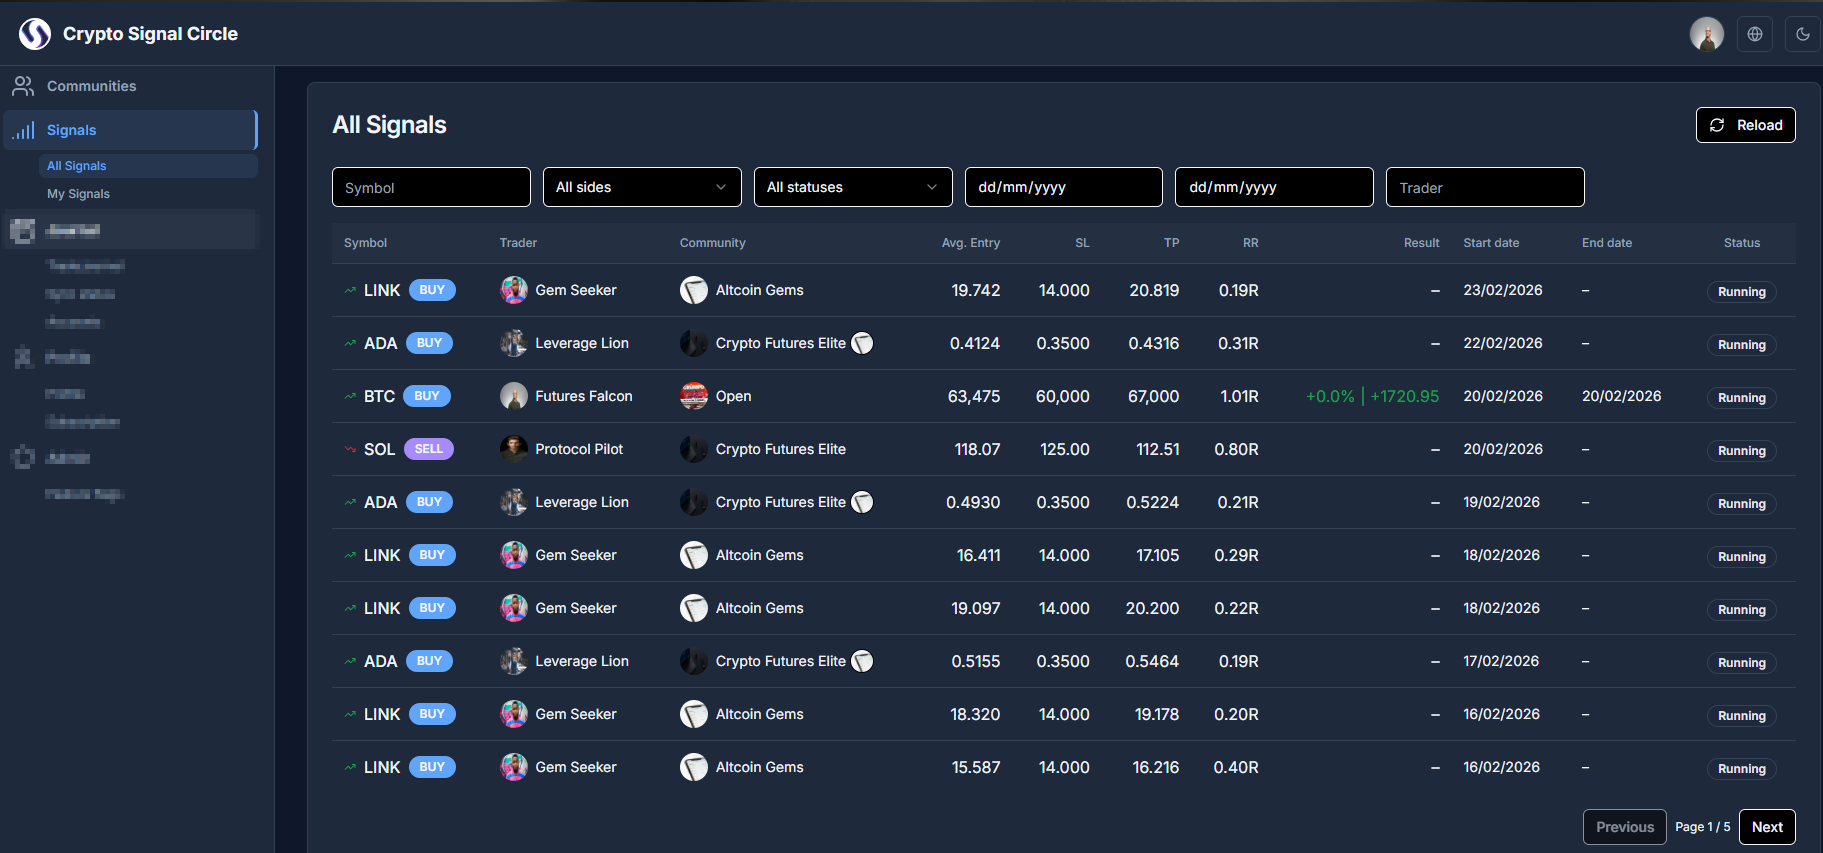Click the SELL badge on the SOL row

coord(428,449)
